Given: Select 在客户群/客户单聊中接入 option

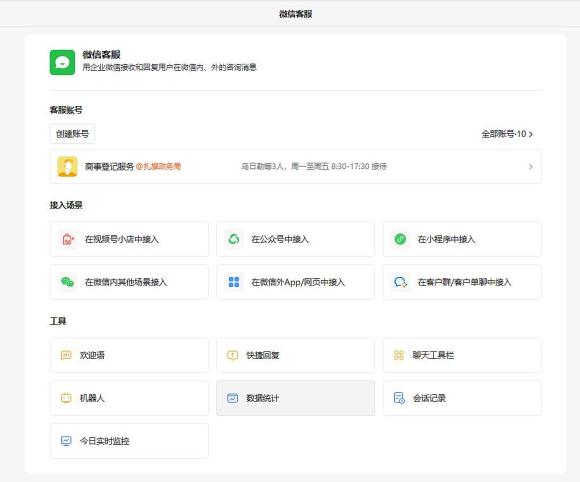Looking at the screenshot, I should (x=462, y=282).
